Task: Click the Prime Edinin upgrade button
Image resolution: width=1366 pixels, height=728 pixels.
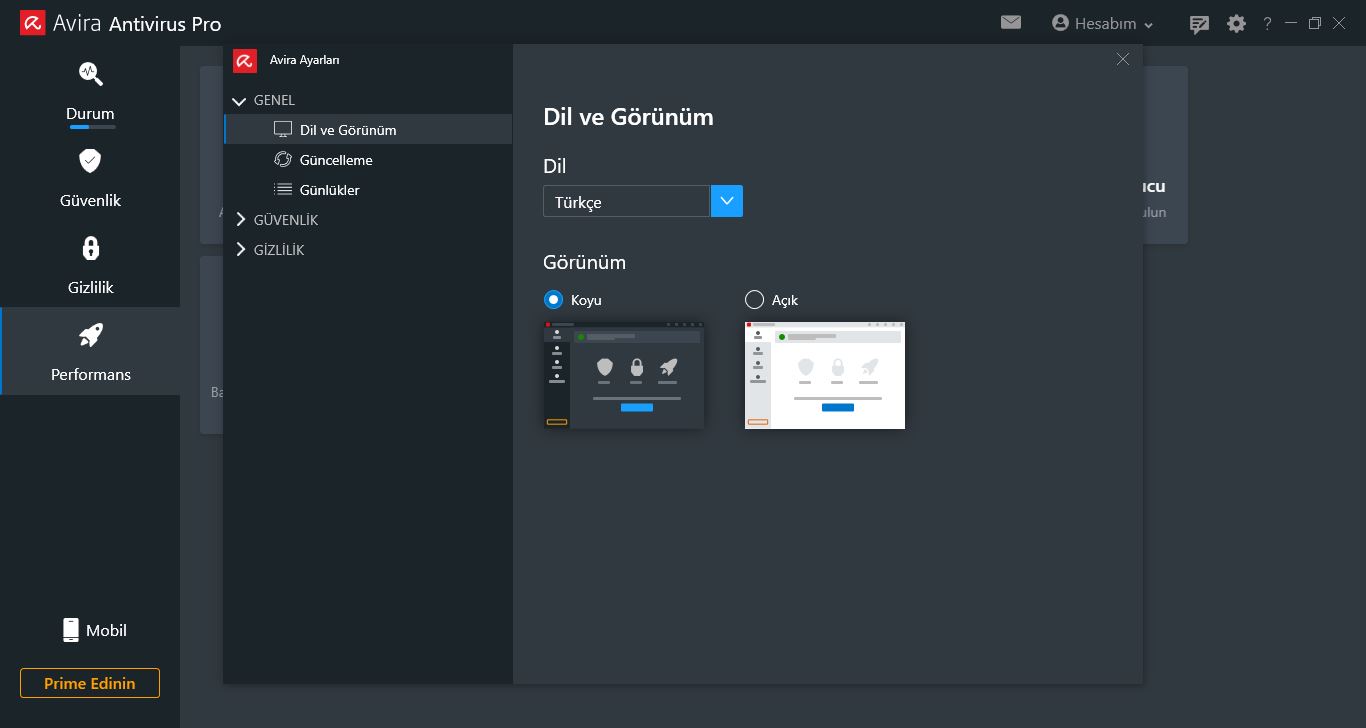Action: (x=90, y=684)
